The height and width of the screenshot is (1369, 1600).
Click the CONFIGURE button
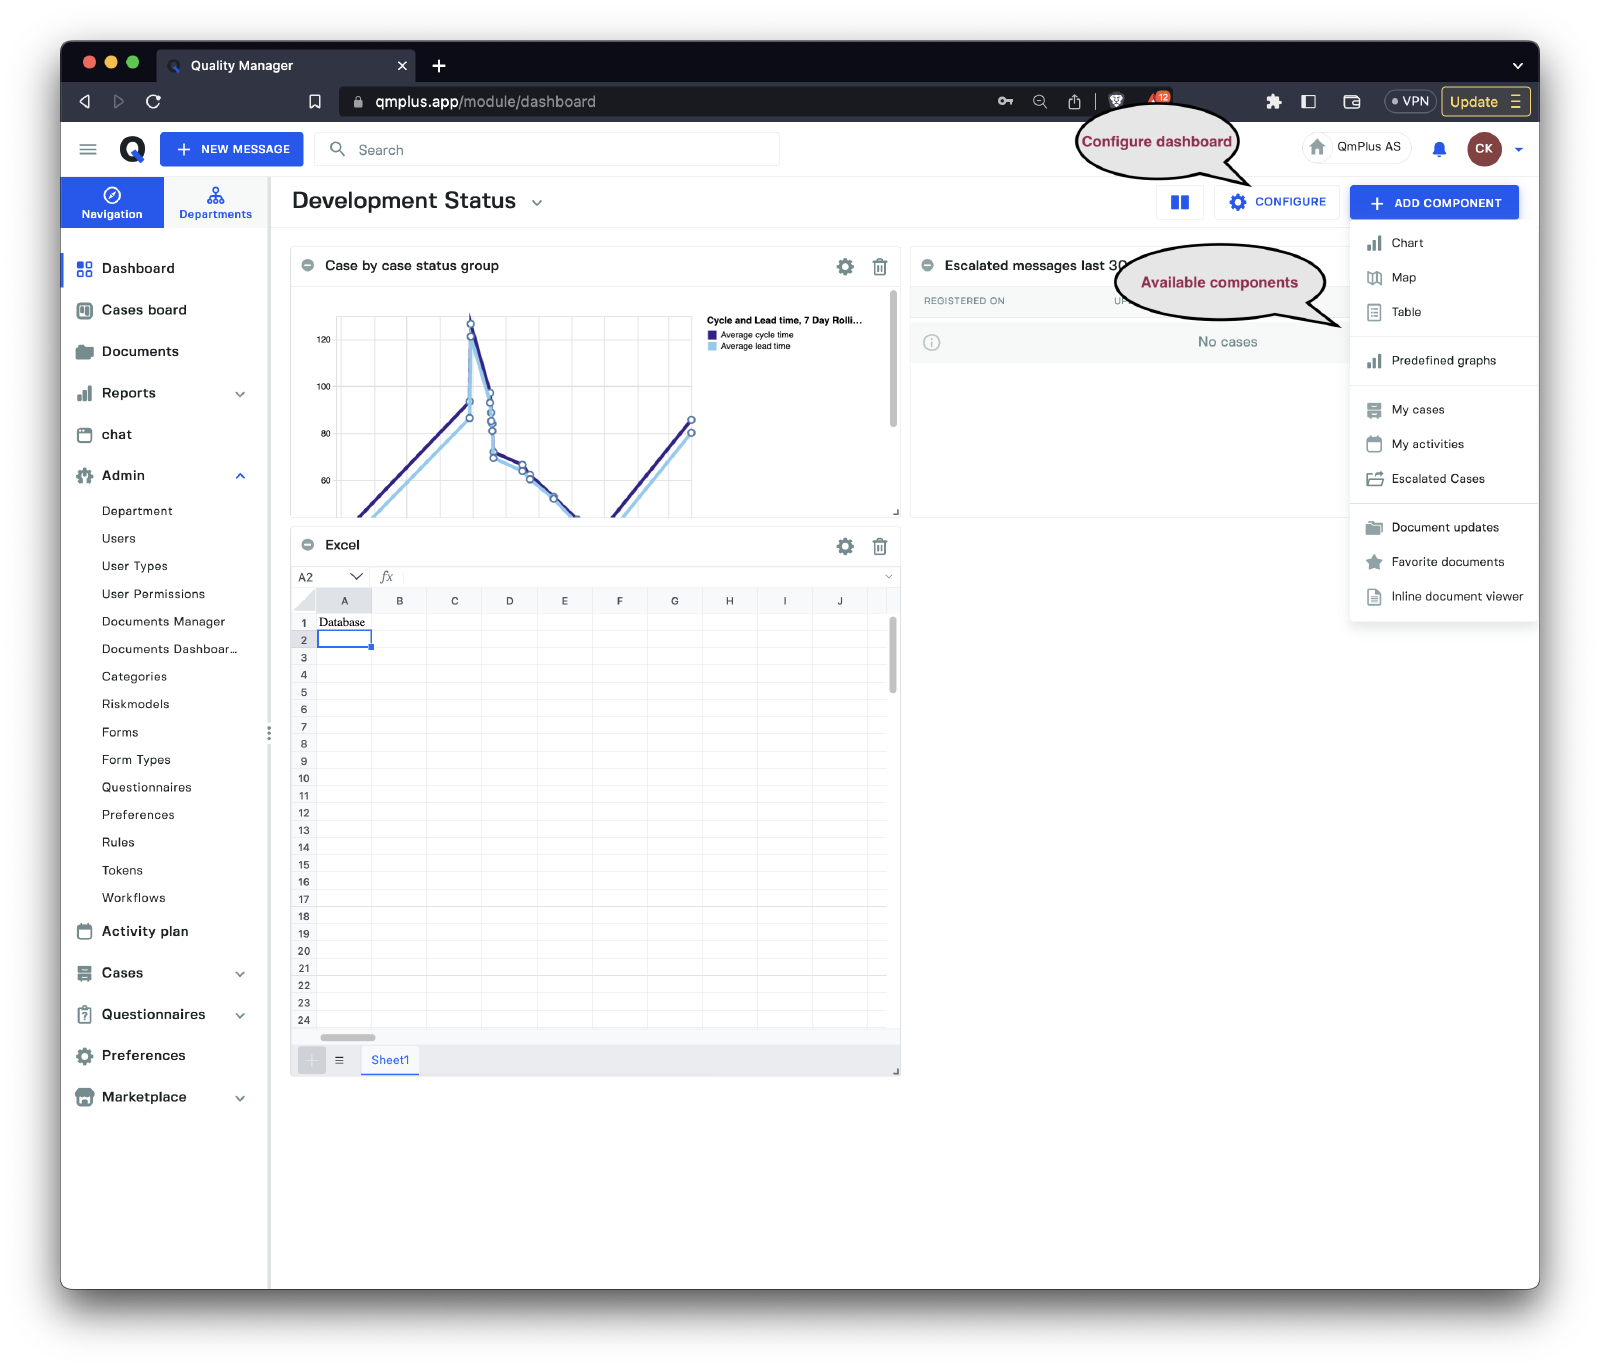pos(1277,202)
